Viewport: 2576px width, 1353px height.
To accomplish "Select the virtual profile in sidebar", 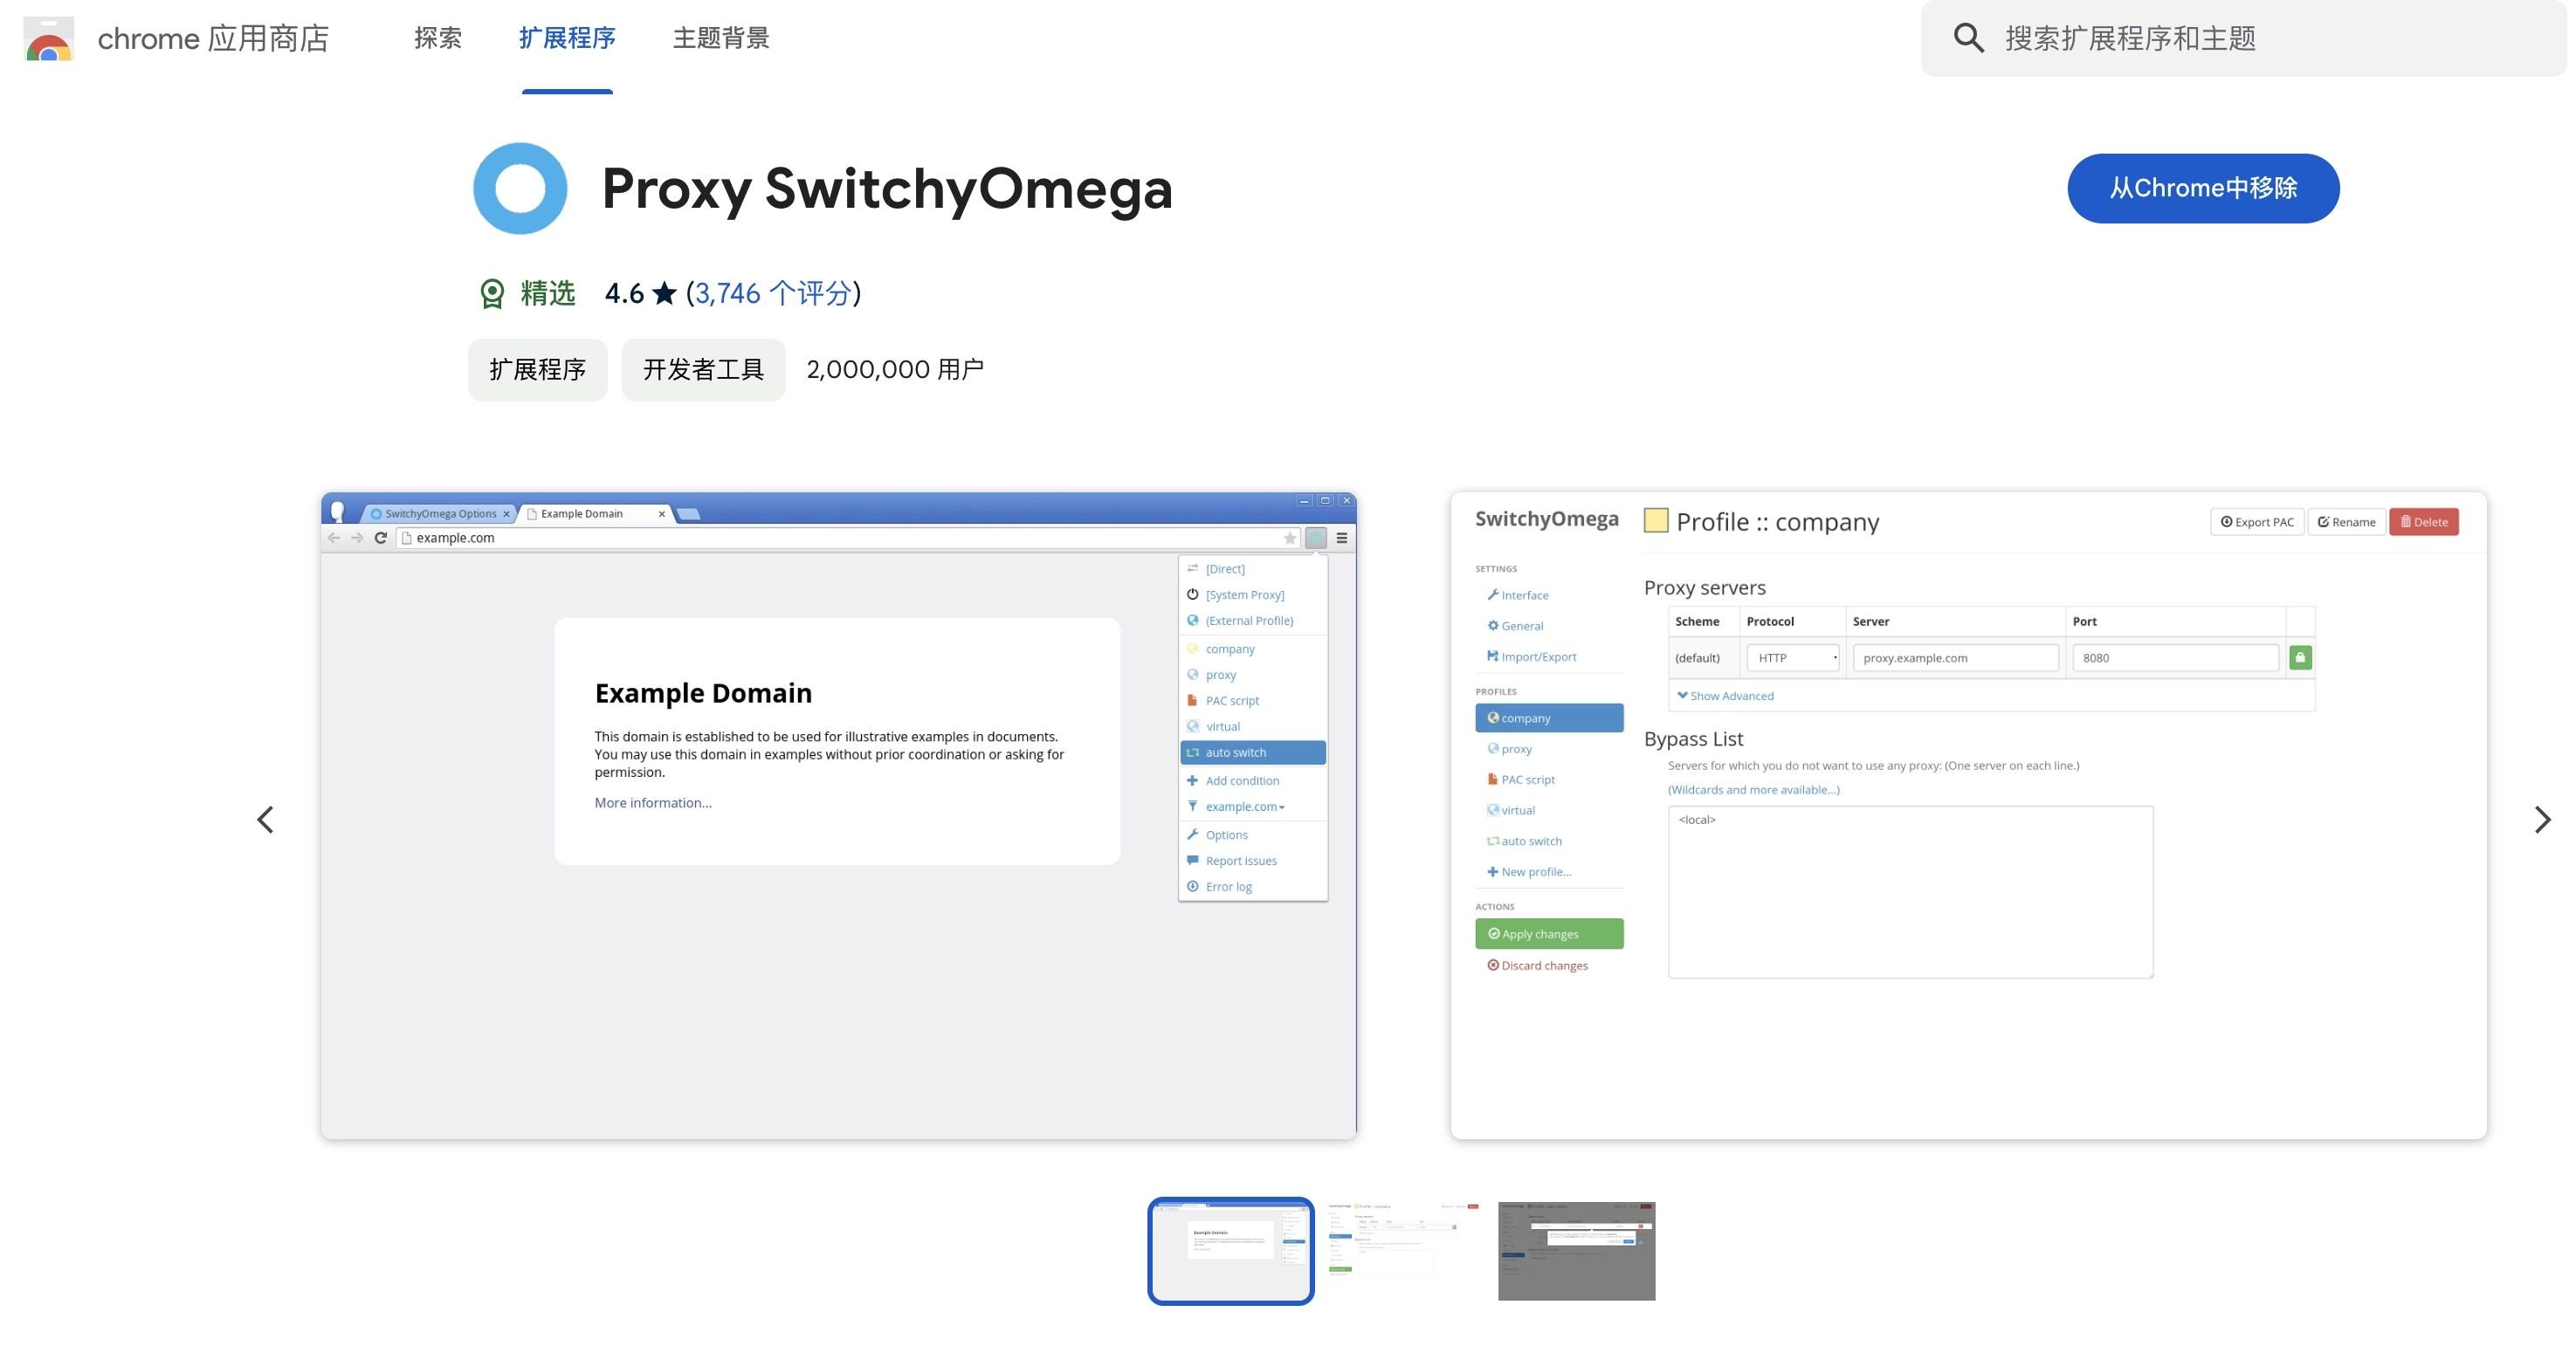I will click(x=1511, y=811).
